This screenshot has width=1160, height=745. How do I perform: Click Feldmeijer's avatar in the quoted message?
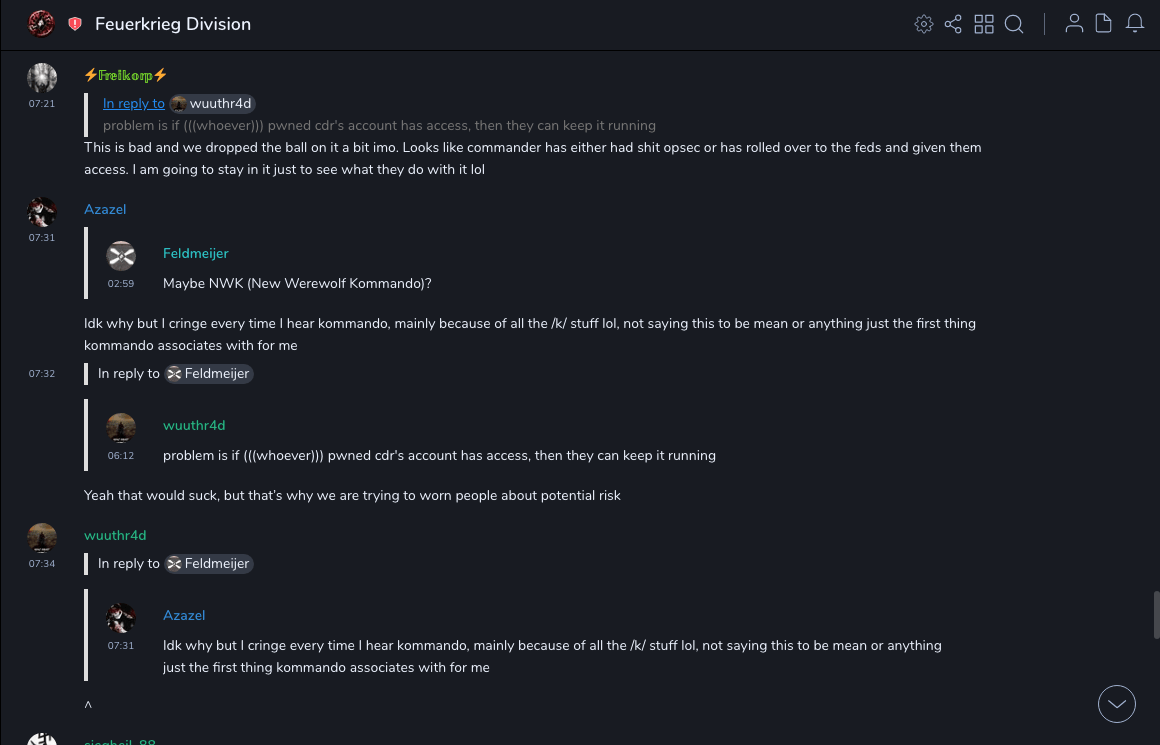coord(121,256)
